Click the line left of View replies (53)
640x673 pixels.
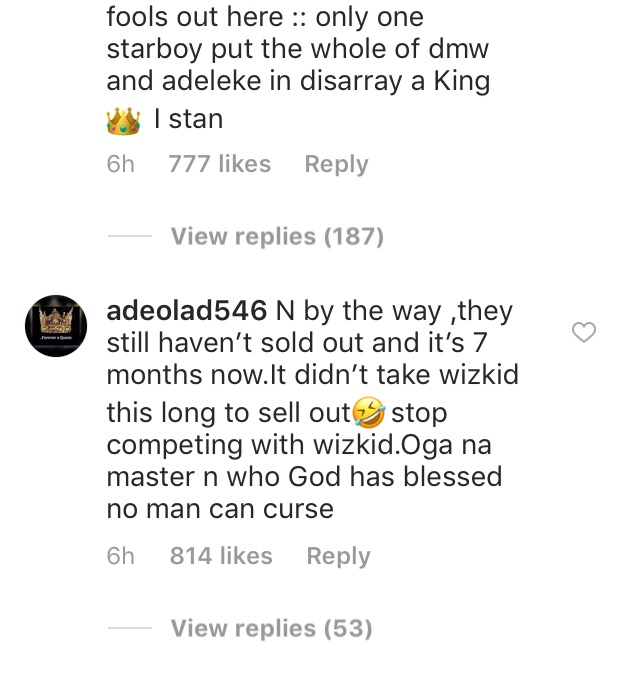pos(128,629)
